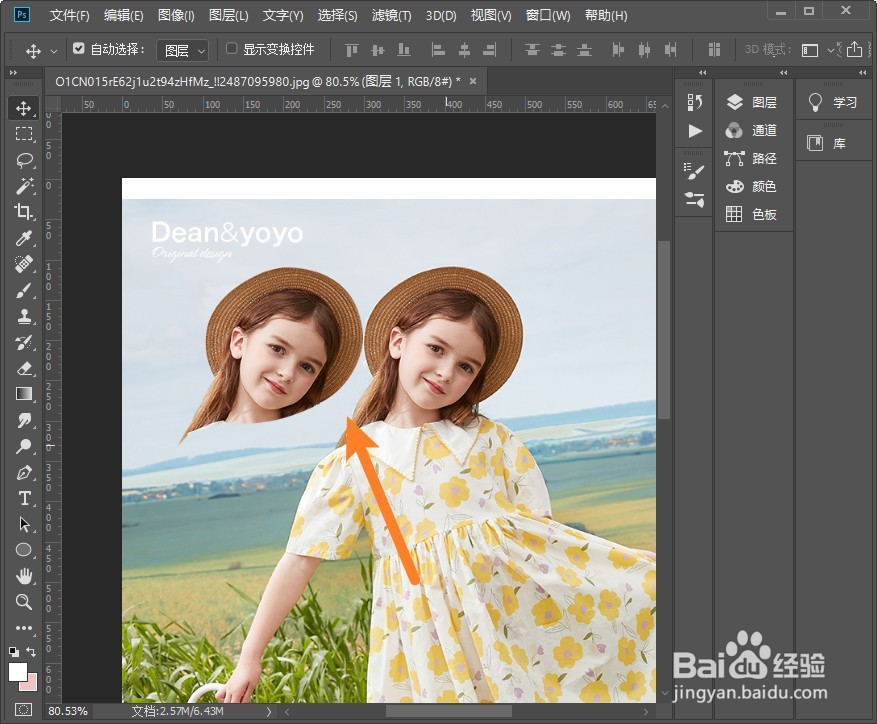Viewport: 877px width, 724px height.
Task: Select the Clone Stamp tool
Action: pos(24,316)
